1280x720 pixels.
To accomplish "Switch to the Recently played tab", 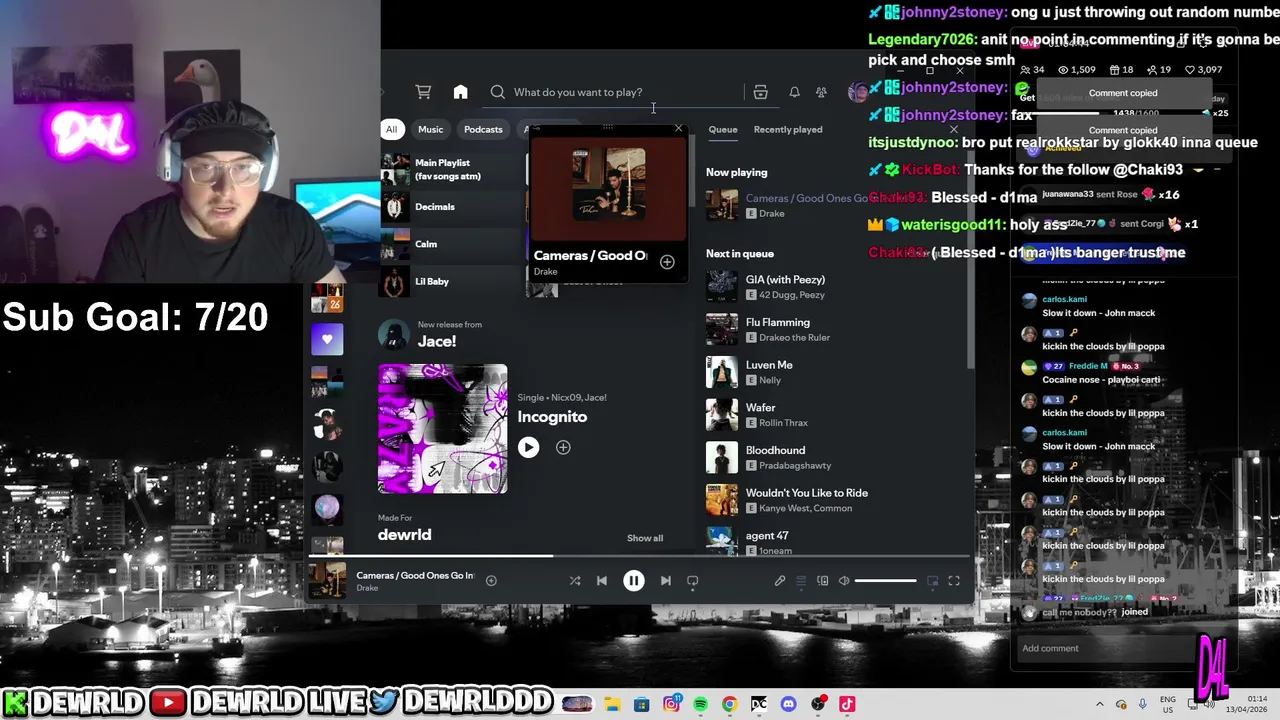I will (x=788, y=129).
